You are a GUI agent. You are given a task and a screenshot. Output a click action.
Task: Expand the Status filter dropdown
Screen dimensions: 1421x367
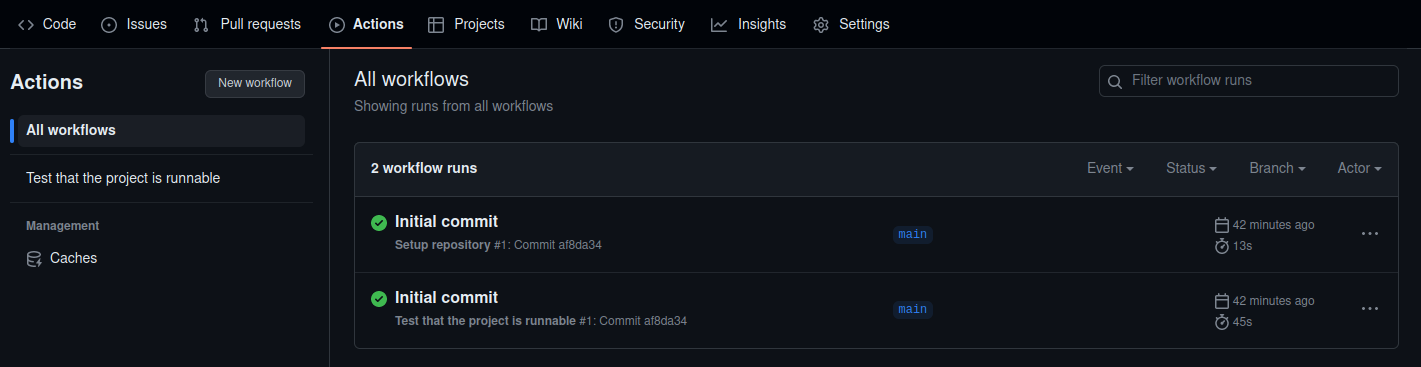coord(1191,168)
